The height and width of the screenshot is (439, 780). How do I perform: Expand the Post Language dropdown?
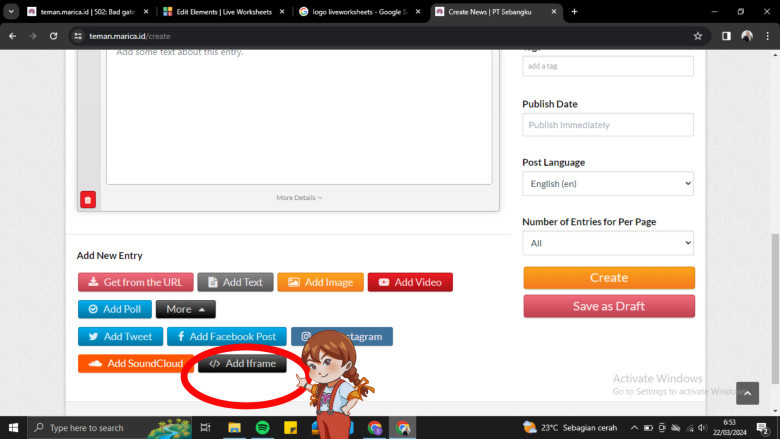[x=607, y=184]
